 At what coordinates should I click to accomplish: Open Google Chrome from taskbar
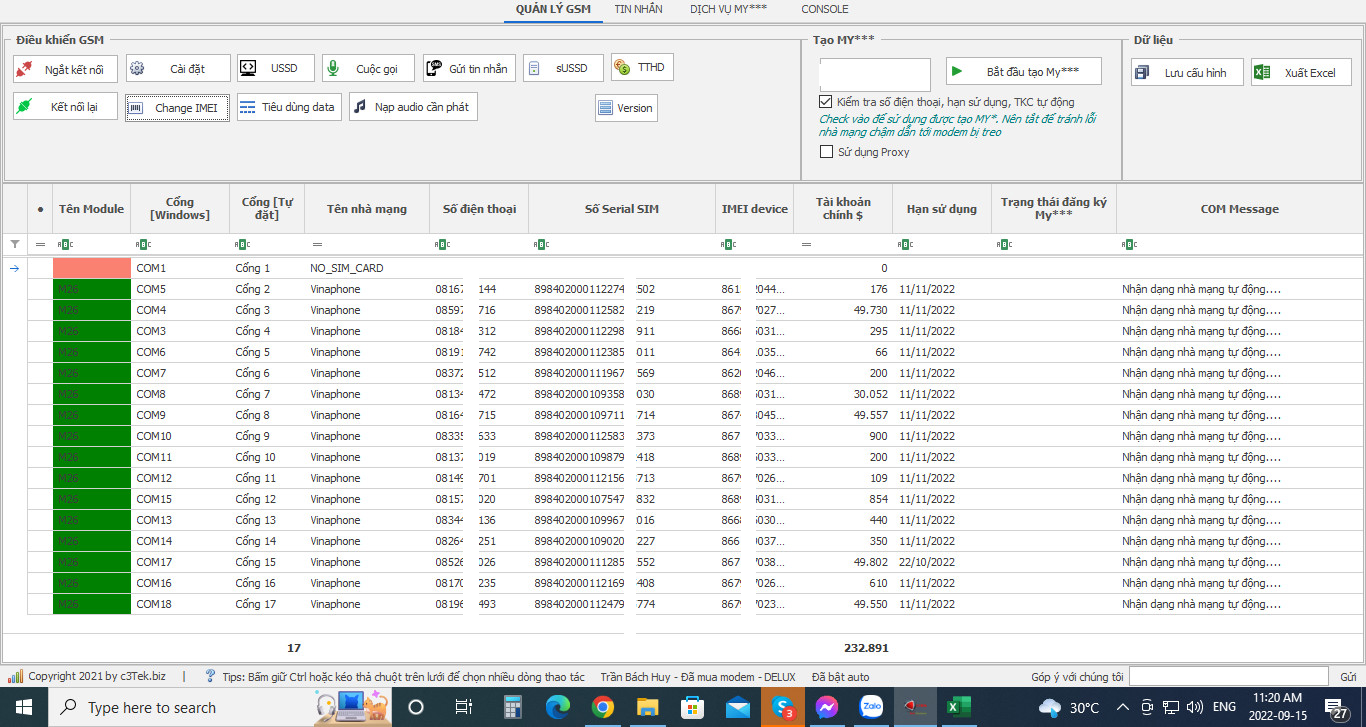[x=602, y=707]
